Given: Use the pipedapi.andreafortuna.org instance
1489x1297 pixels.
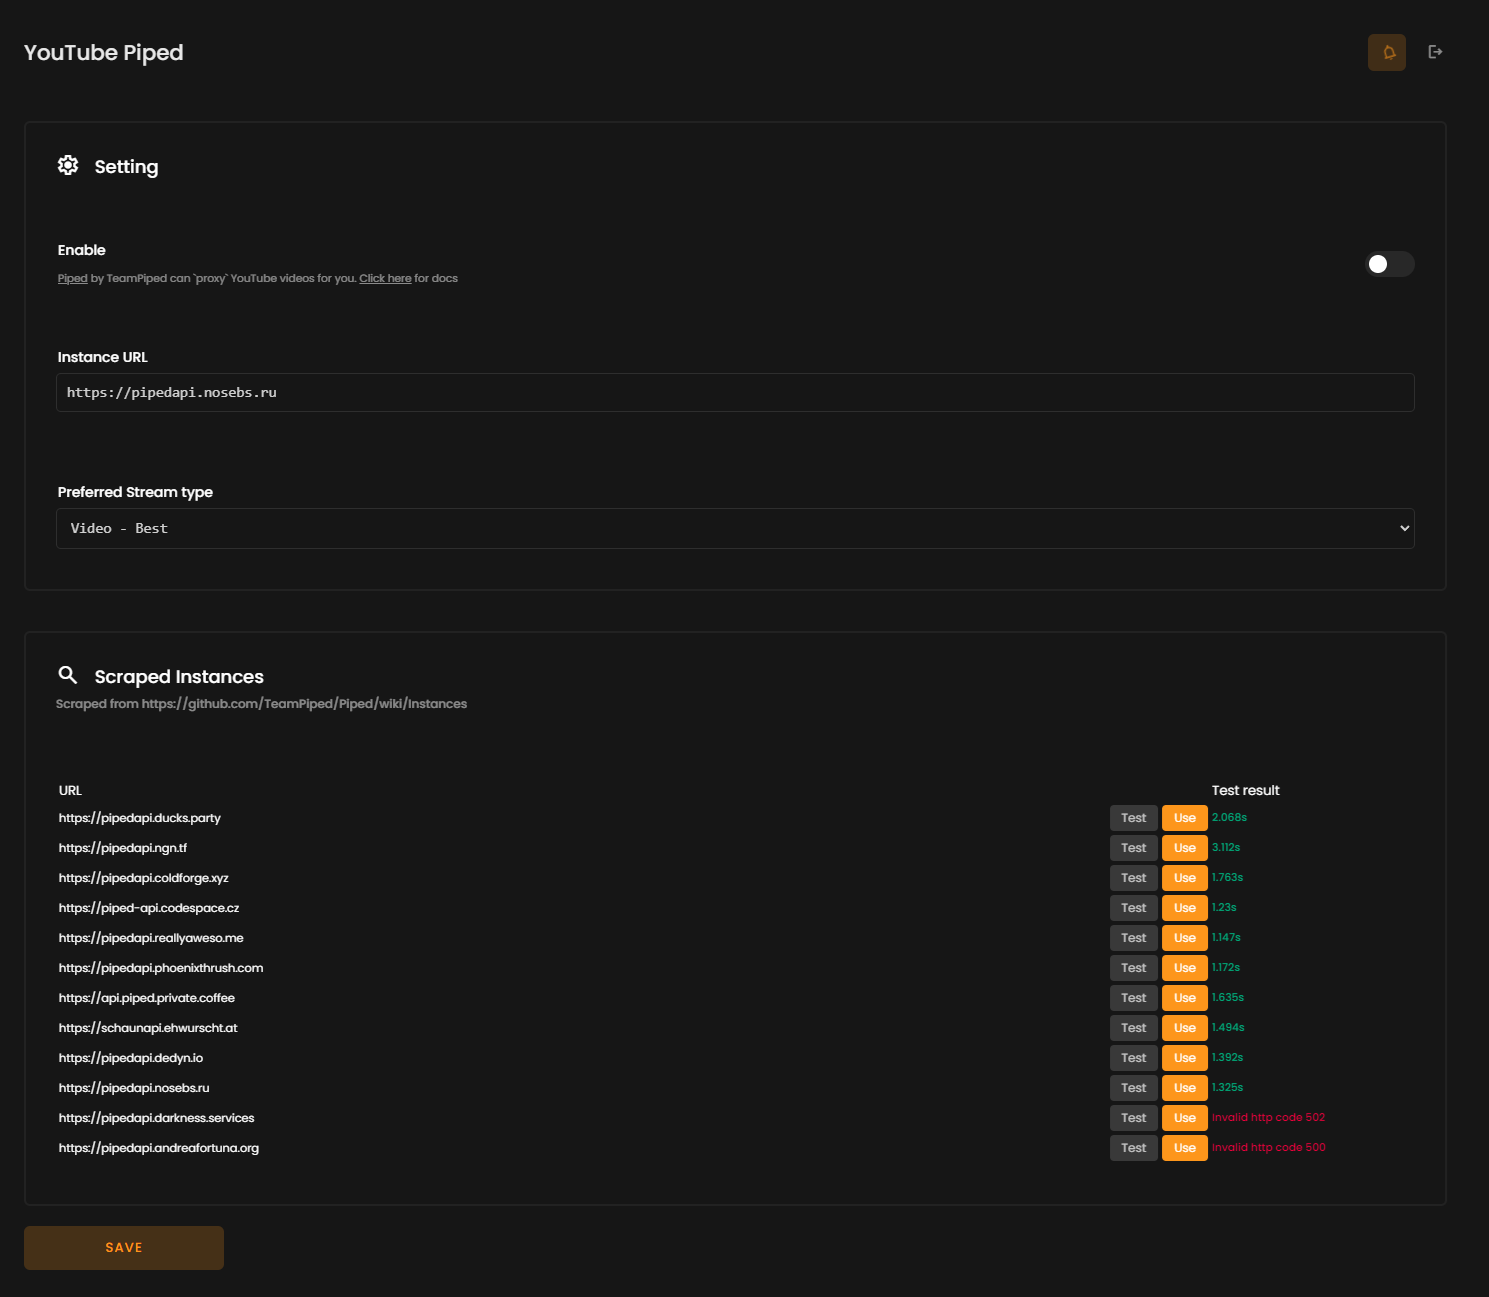Looking at the screenshot, I should [1185, 1148].
